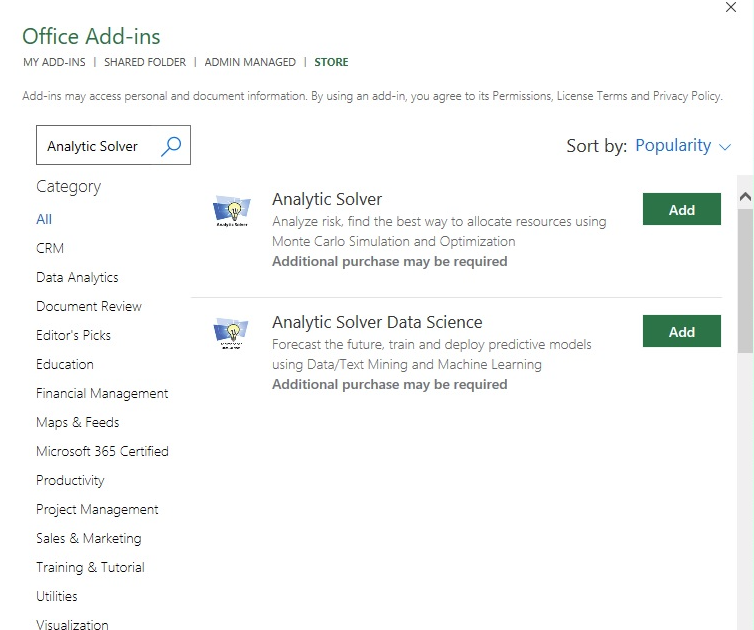The height and width of the screenshot is (630, 754).
Task: Click the magnifying glass search icon
Action: click(x=171, y=146)
